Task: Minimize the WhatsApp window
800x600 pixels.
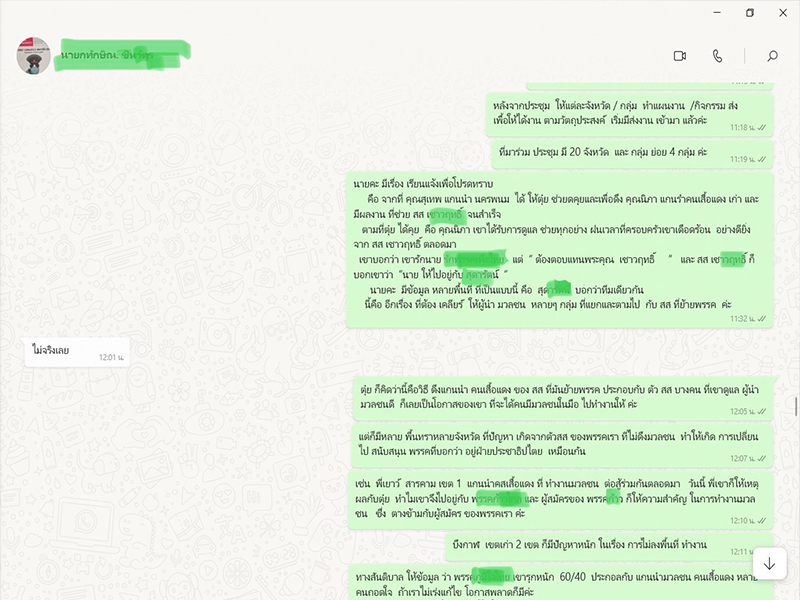Action: [x=716, y=12]
